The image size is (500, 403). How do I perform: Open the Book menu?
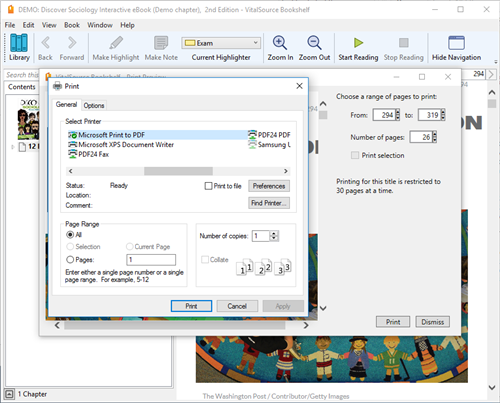[72, 25]
